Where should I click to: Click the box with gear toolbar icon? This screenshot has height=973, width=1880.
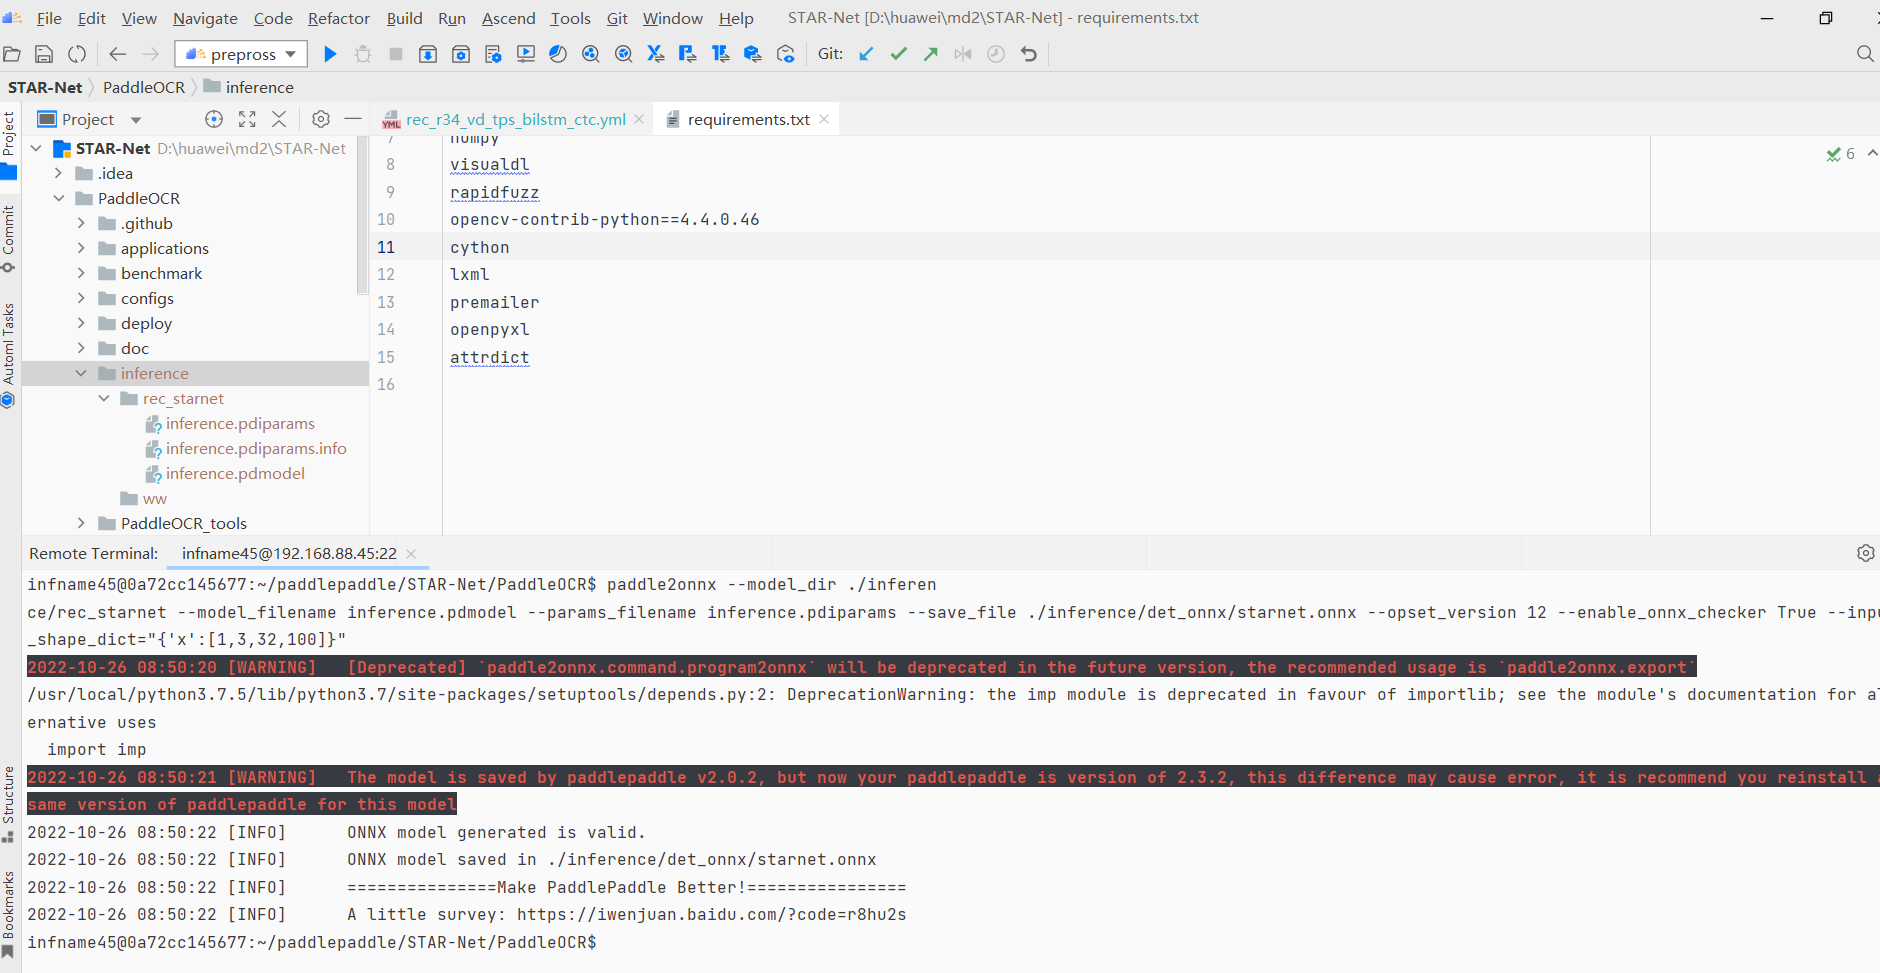461,54
